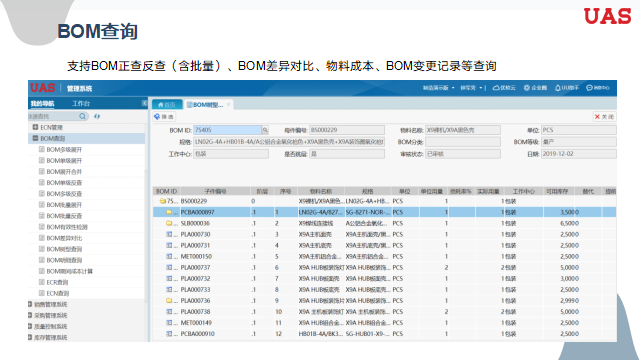Click the part icon of row MET000150
The height and width of the screenshot is (360, 640).
point(169,256)
